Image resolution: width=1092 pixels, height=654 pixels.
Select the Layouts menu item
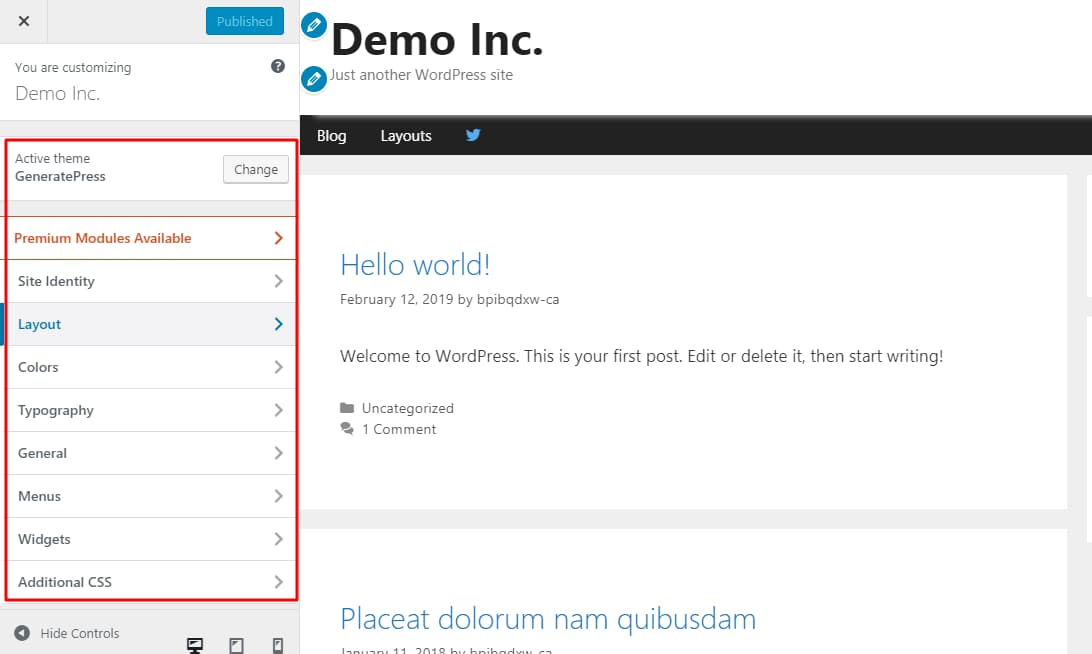point(406,136)
